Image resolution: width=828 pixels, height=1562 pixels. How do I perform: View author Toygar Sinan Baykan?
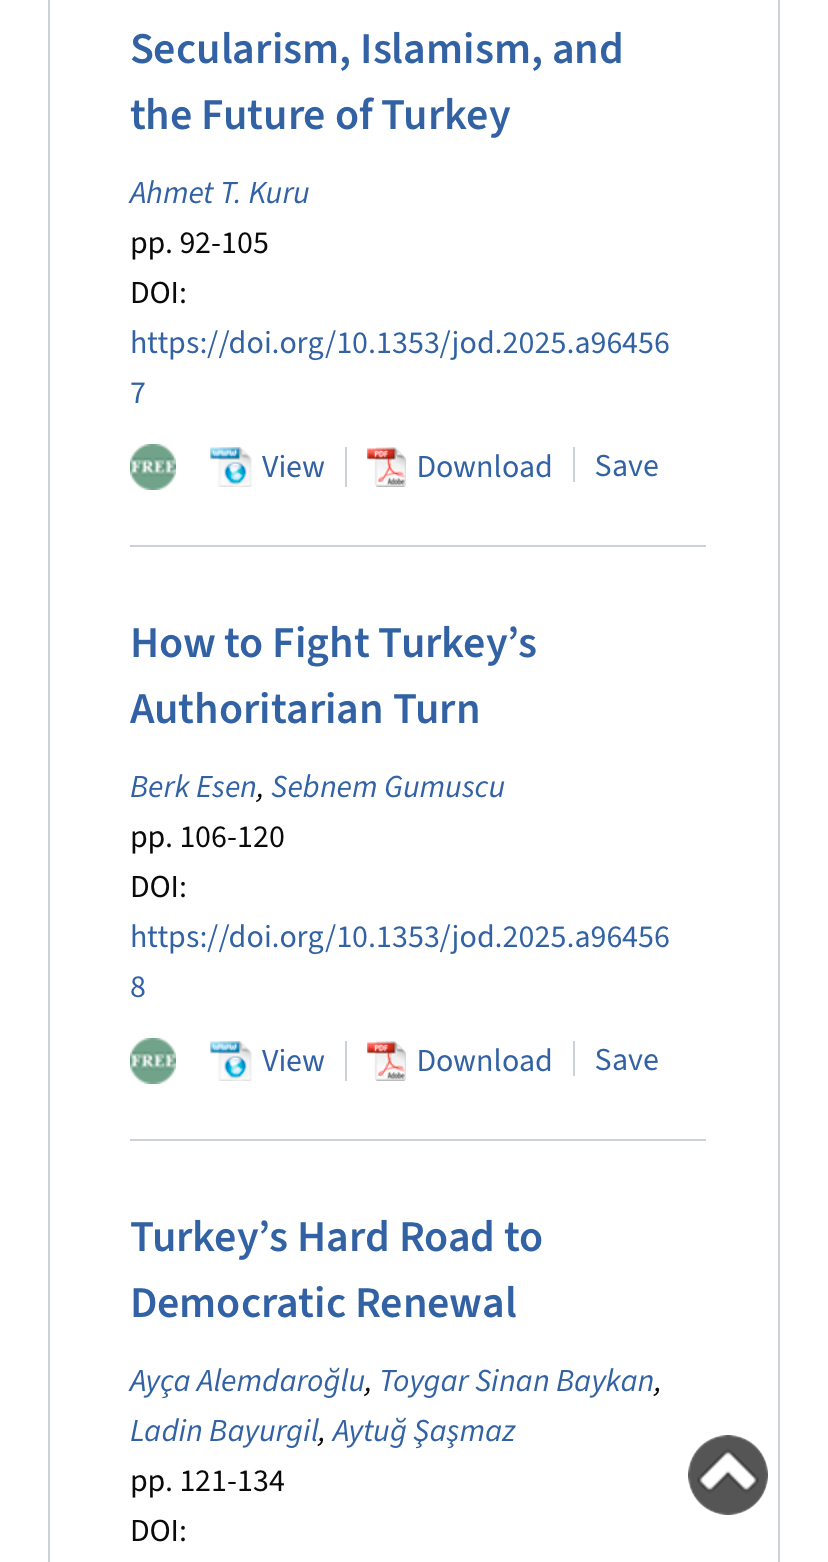point(516,1380)
